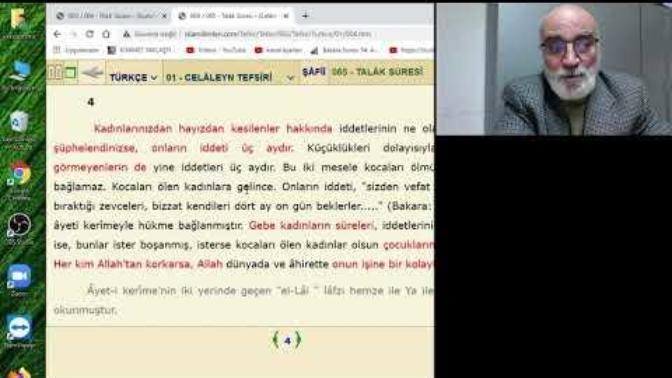Go forward in the Chrome browser

click(73, 34)
